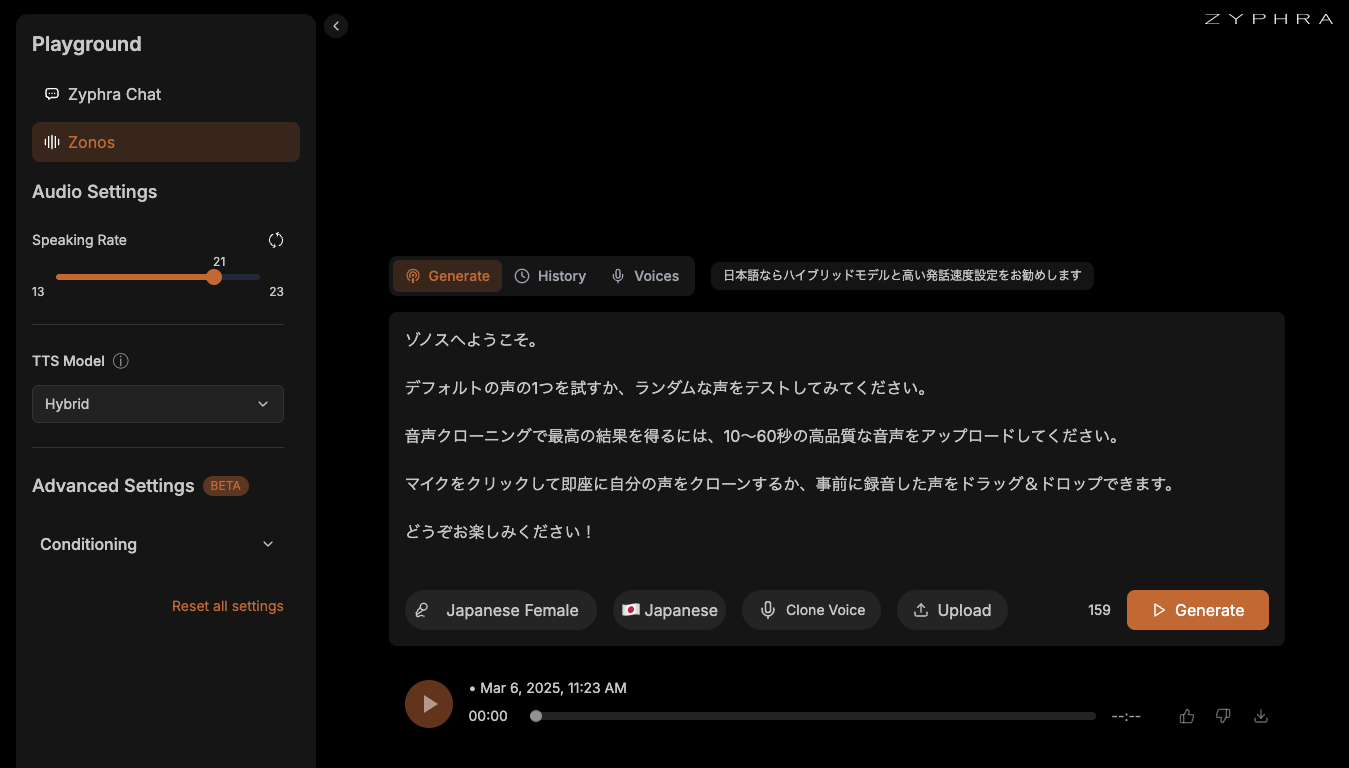Collapse the sidebar with the chevron button

(336, 27)
